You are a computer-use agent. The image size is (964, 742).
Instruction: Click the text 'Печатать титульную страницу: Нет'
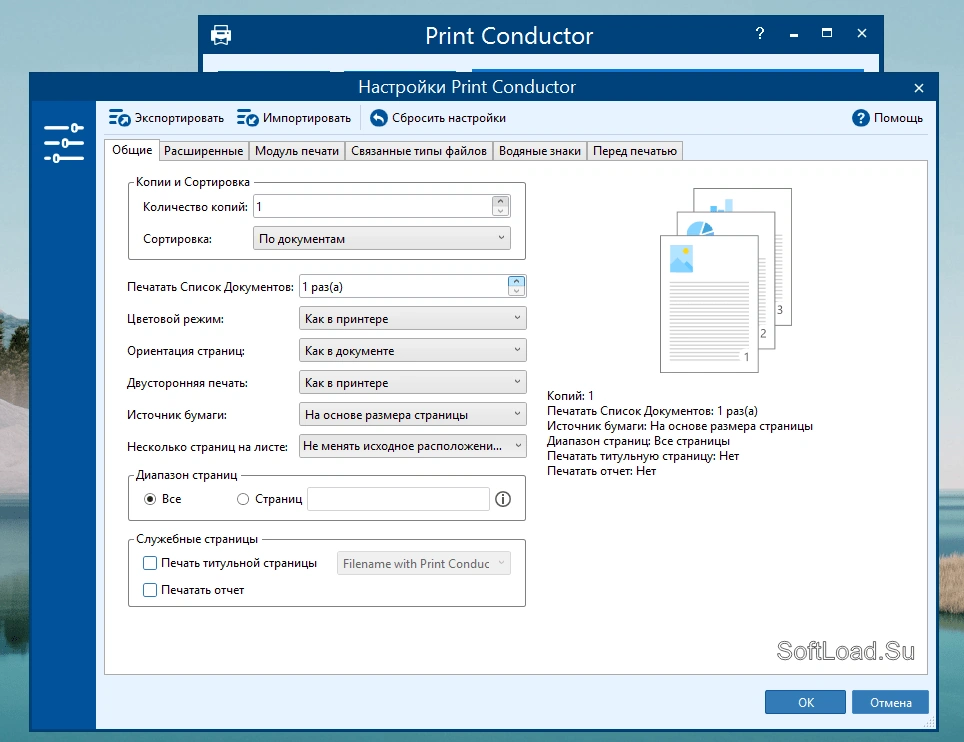tap(643, 456)
